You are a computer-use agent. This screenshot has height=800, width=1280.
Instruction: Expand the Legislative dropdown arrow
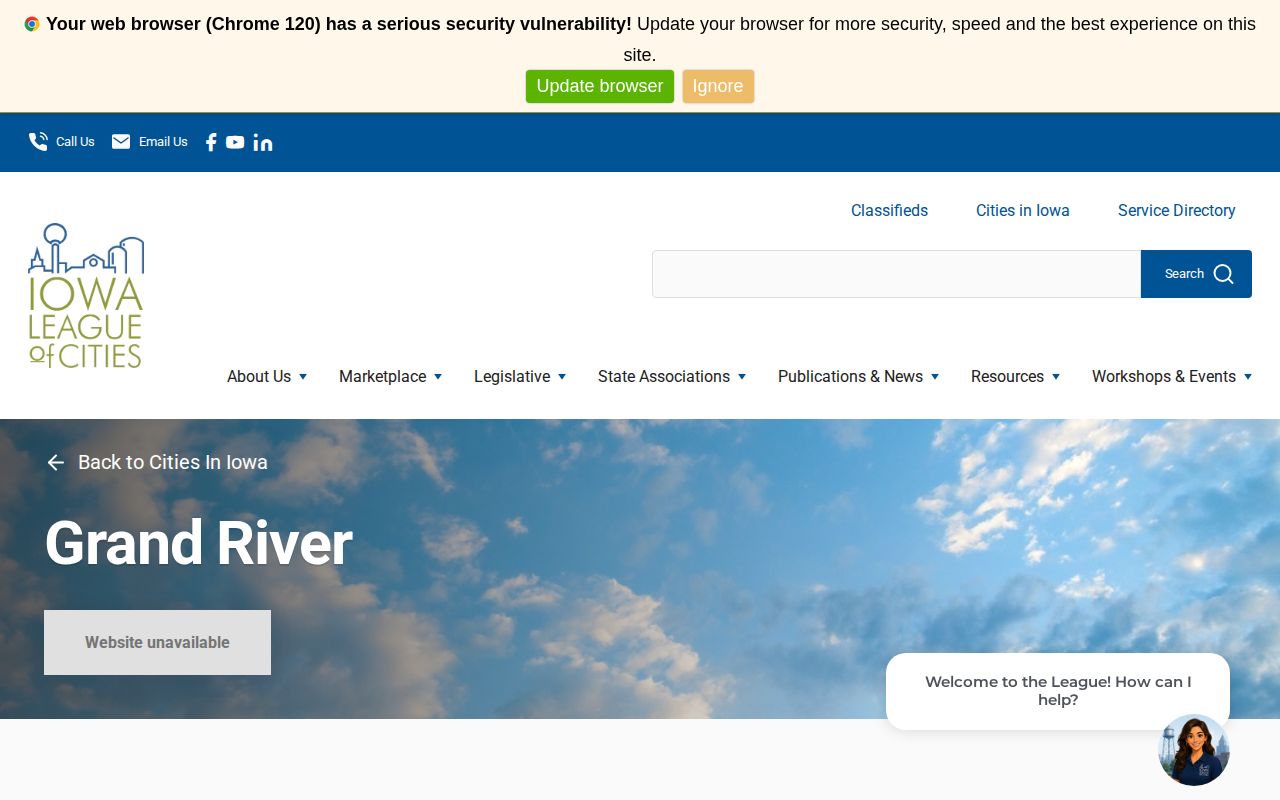point(562,377)
